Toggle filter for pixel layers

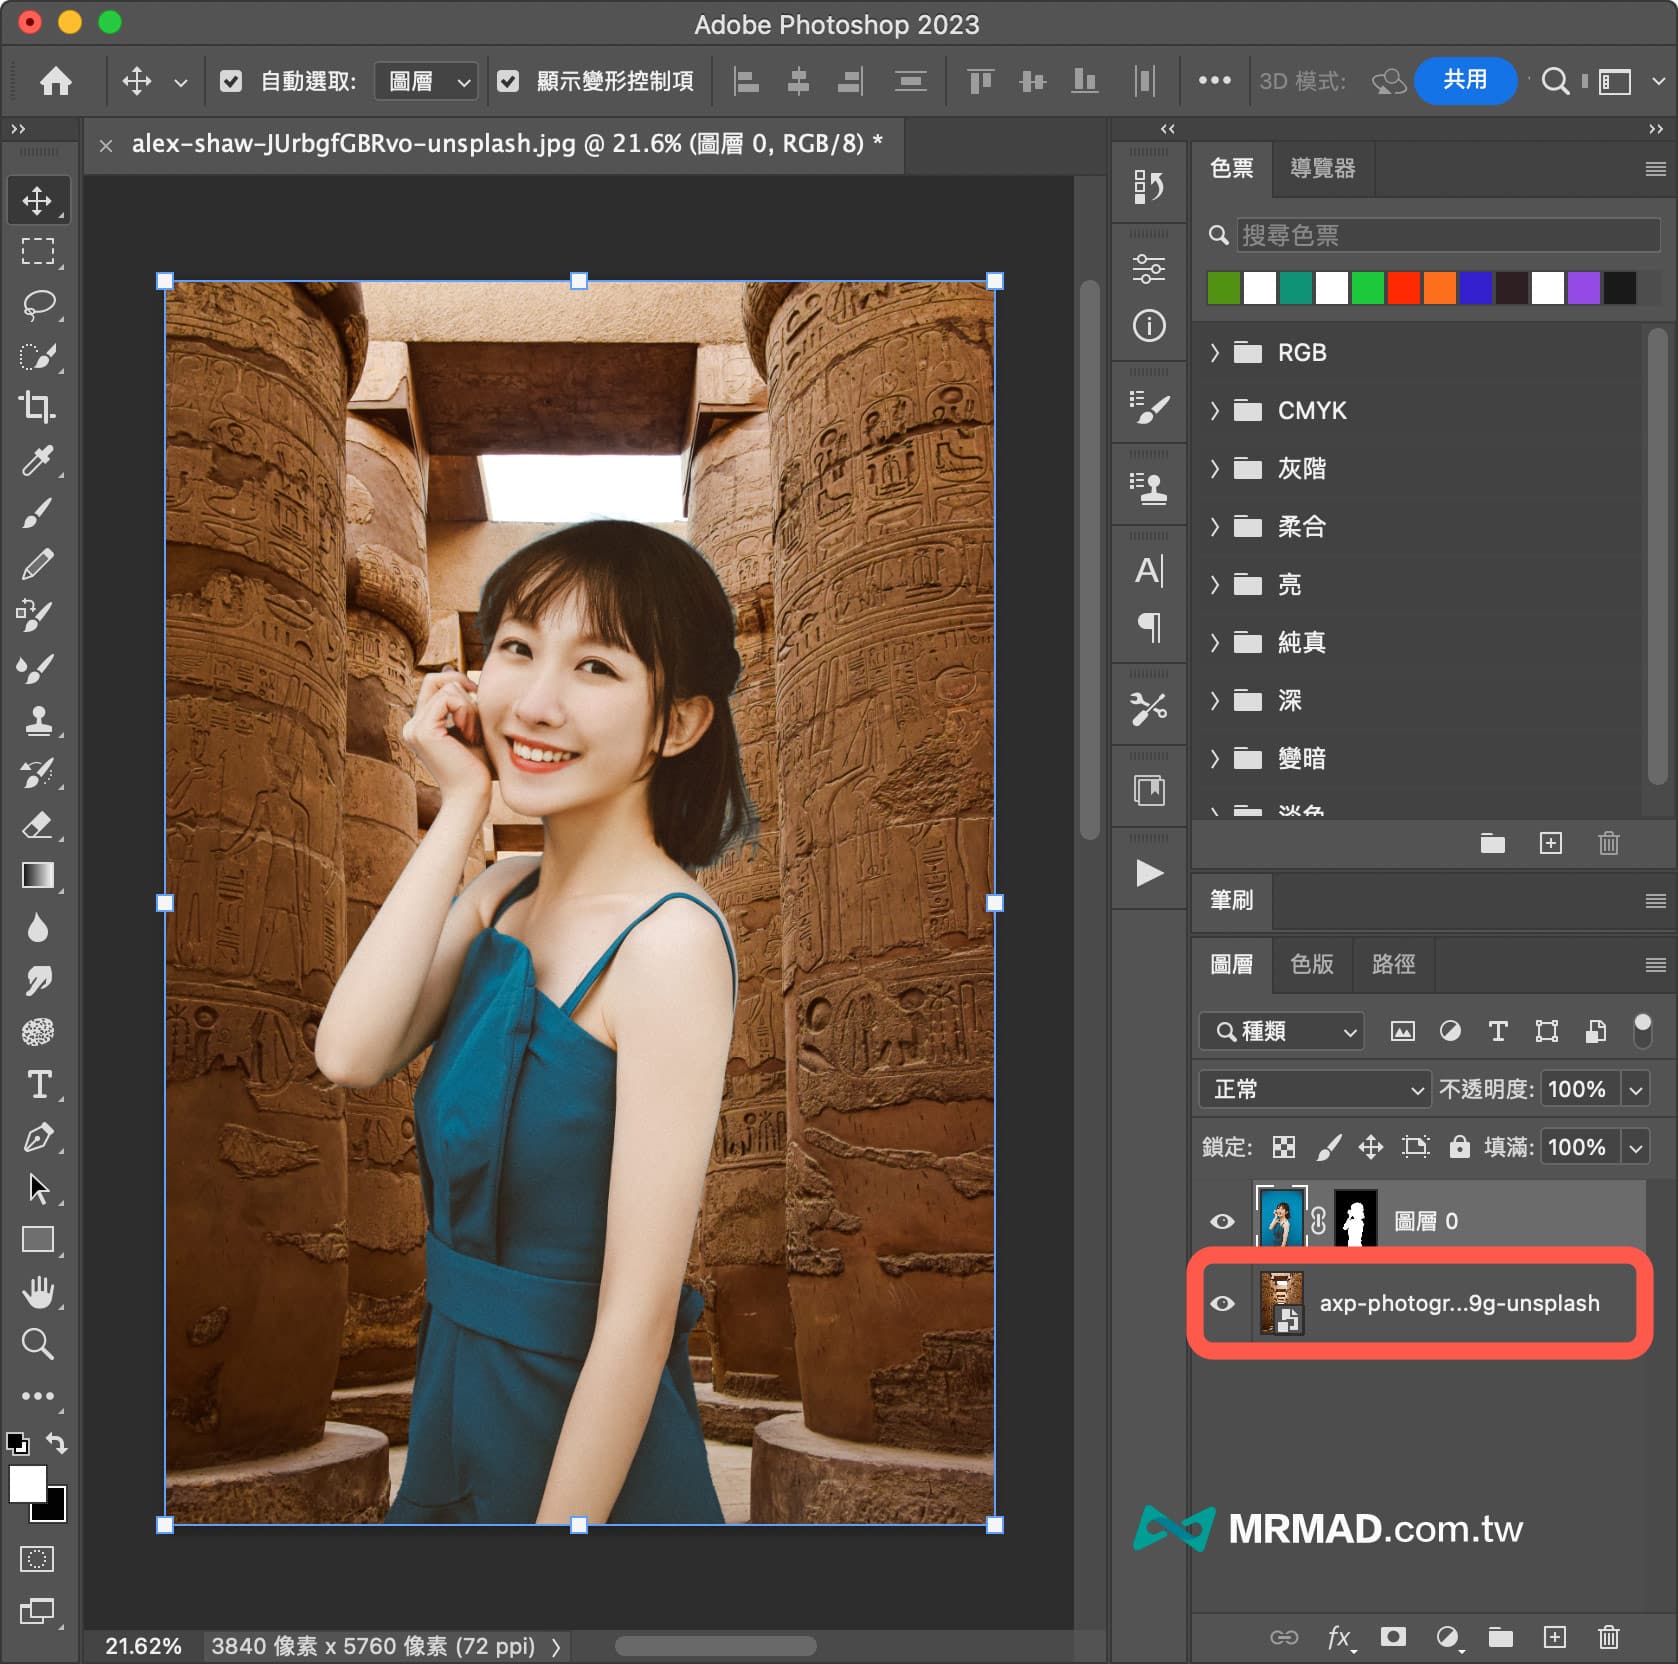click(1402, 1031)
